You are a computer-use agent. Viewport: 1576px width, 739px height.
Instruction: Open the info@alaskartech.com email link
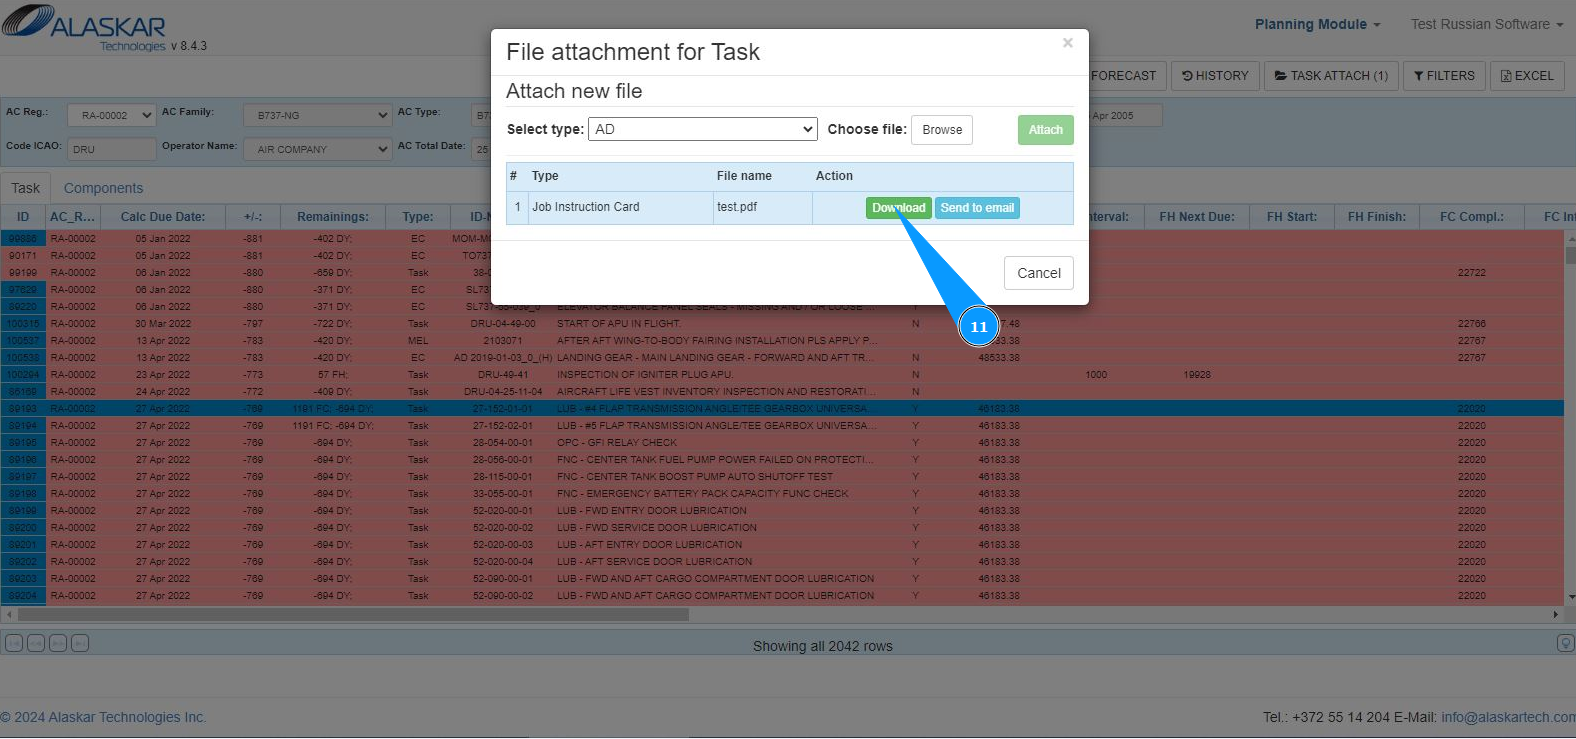[1508, 717]
